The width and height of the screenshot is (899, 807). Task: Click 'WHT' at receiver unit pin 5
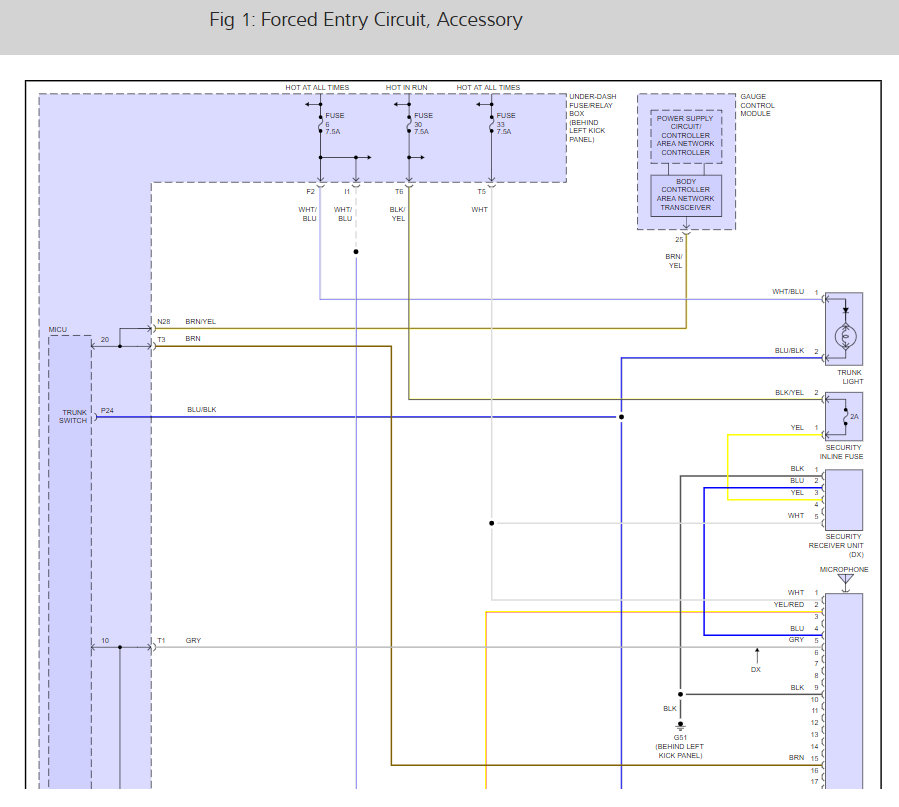pos(796,516)
